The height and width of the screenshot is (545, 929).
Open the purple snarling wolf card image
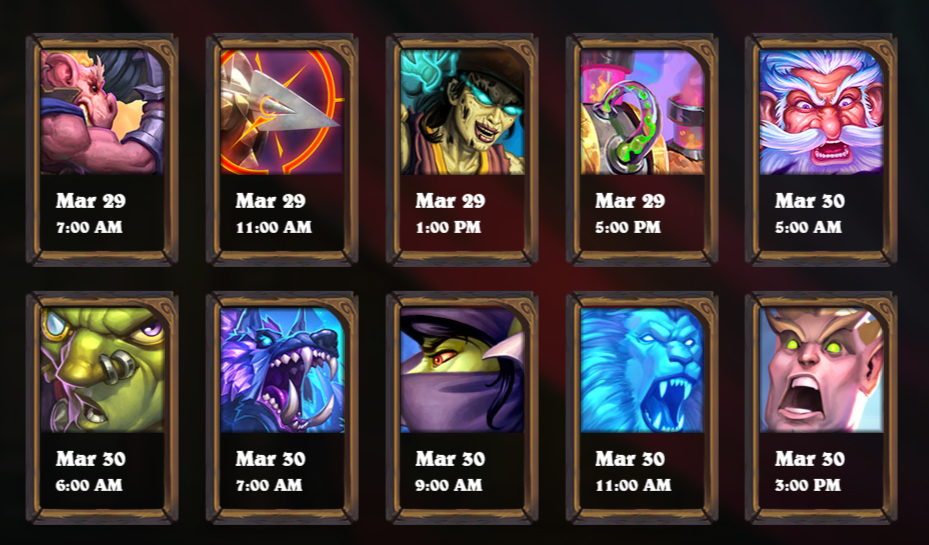click(x=282, y=370)
